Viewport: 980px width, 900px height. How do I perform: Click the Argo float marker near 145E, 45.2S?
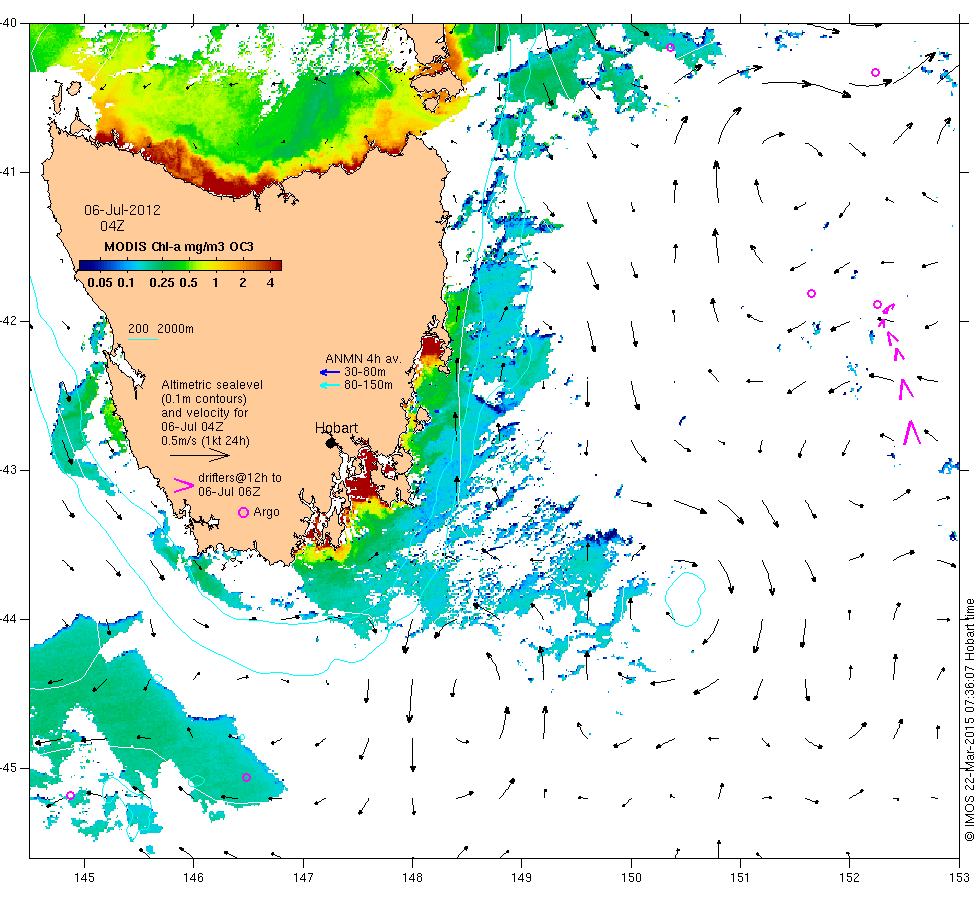[70, 796]
